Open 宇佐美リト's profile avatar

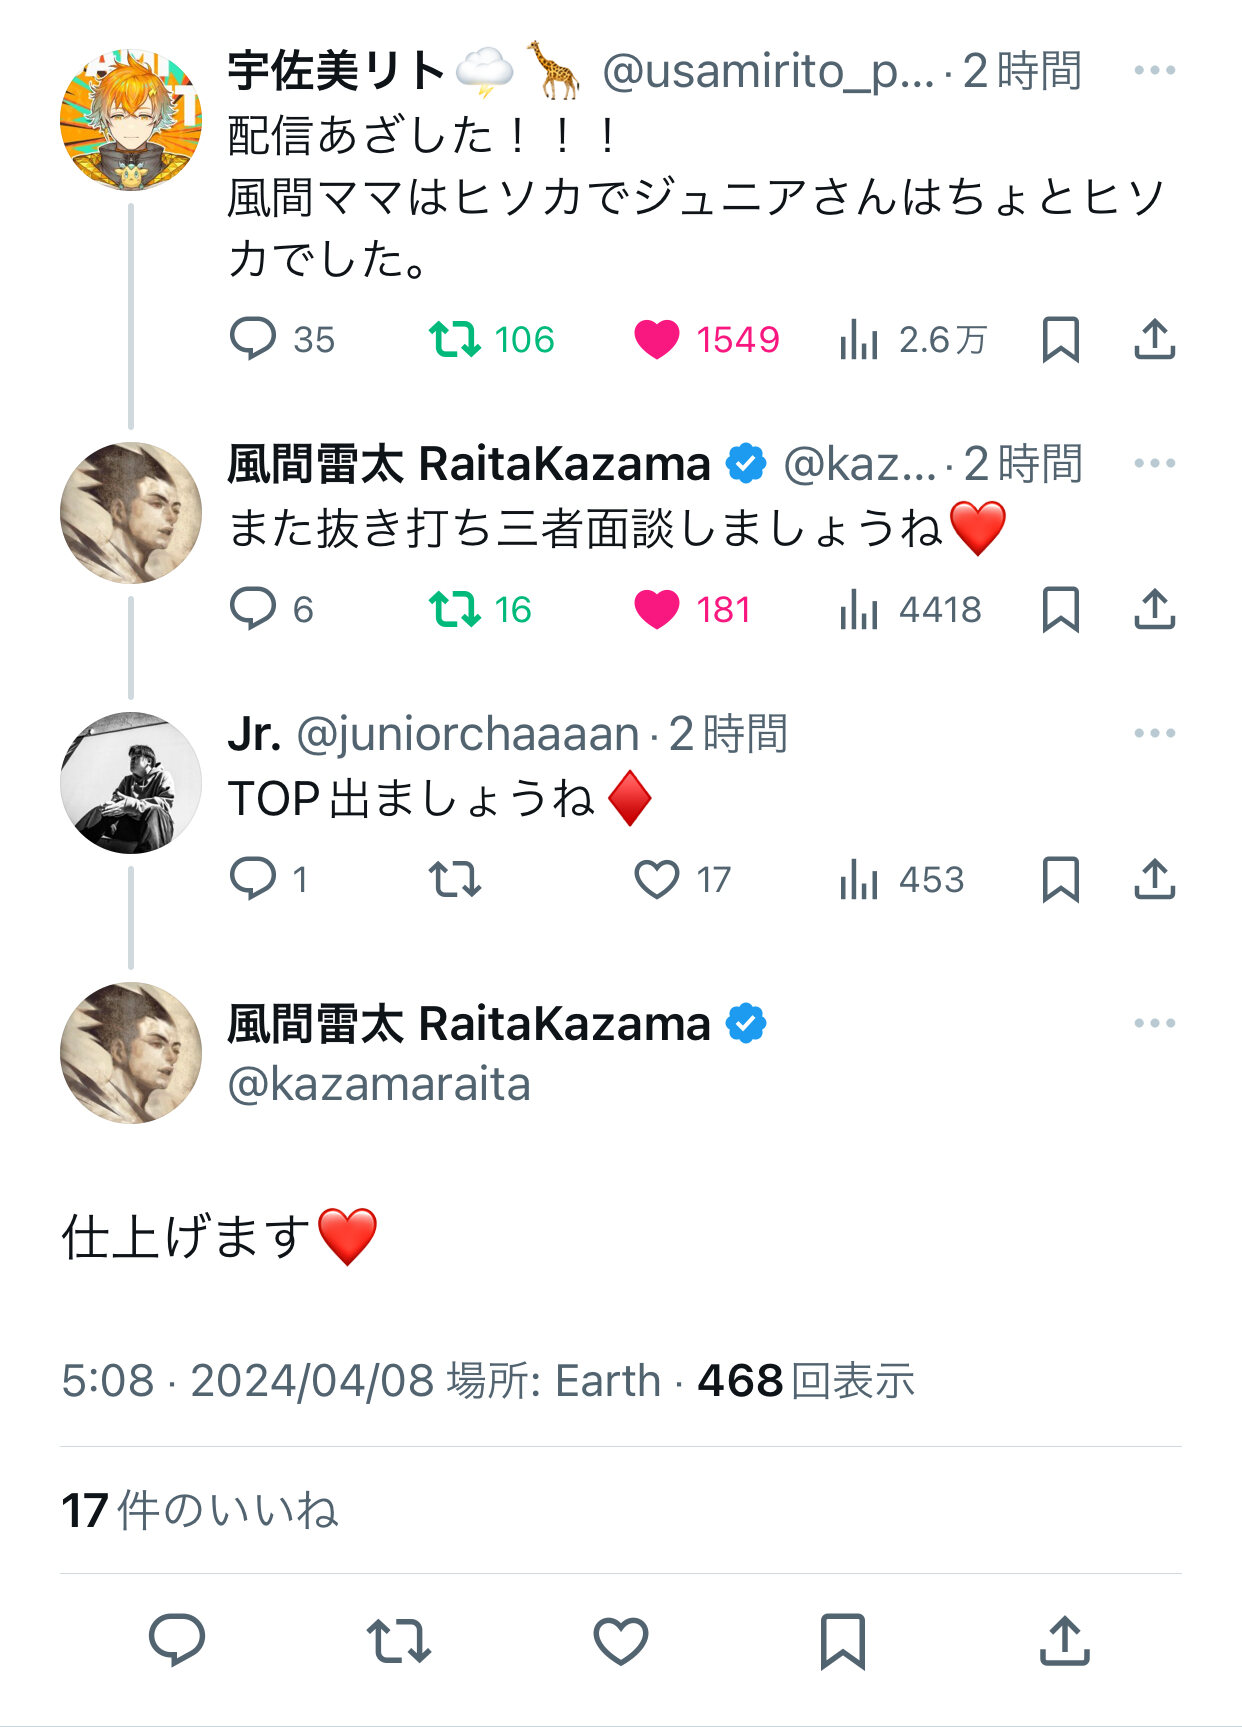tap(131, 119)
